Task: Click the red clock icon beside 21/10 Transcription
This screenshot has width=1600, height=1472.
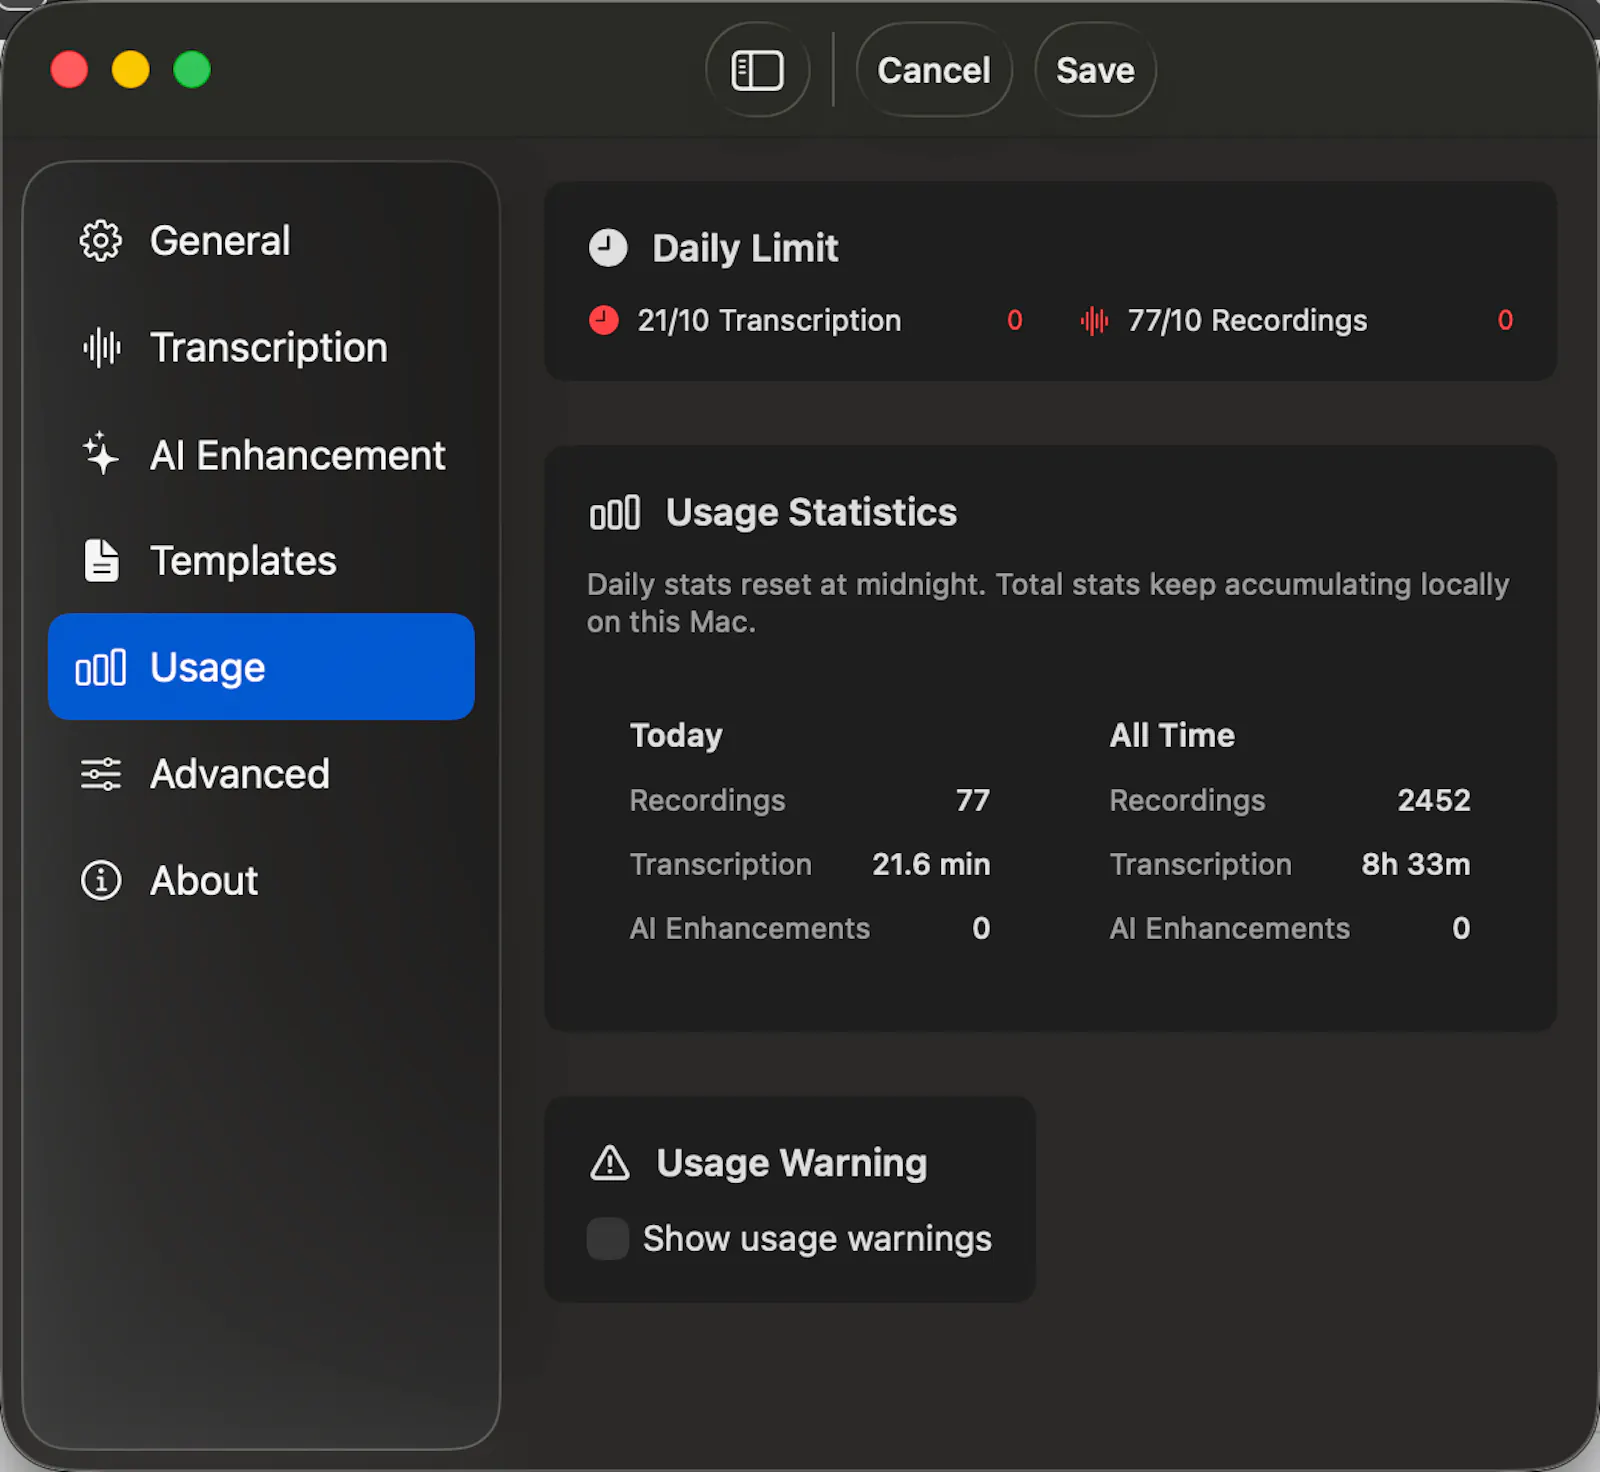Action: click(x=604, y=320)
